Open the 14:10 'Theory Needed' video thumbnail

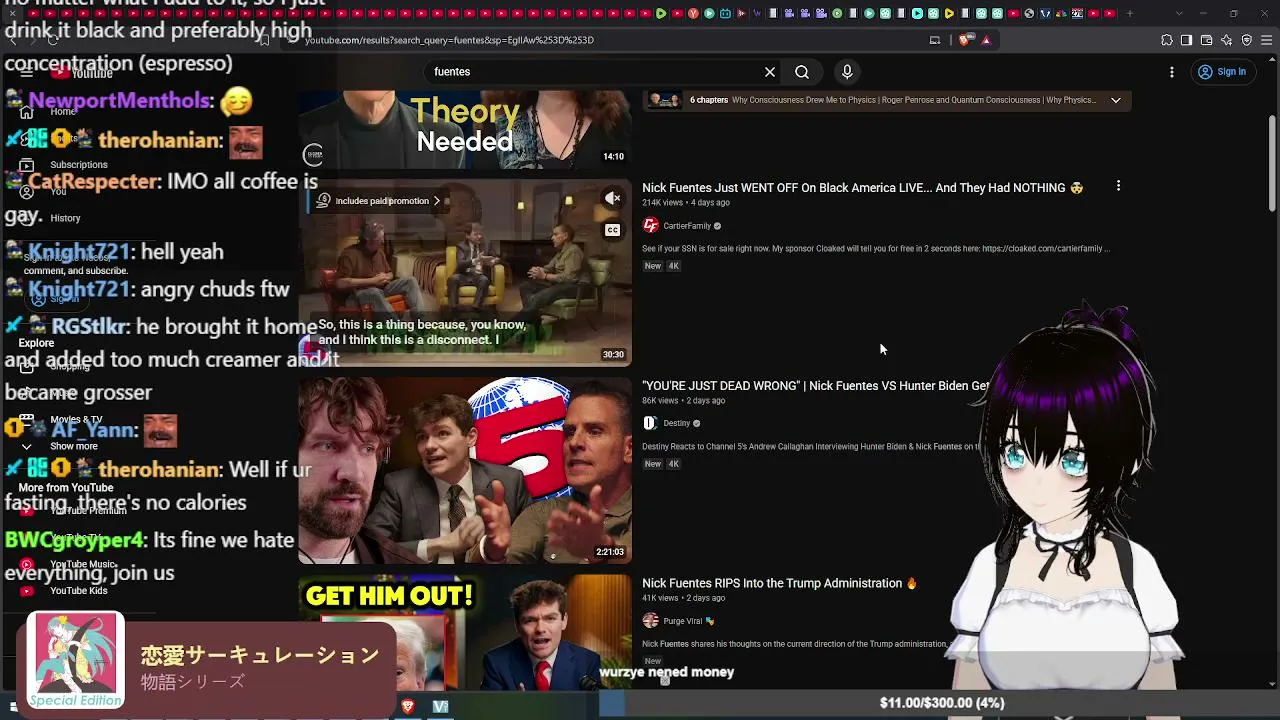[x=465, y=129]
